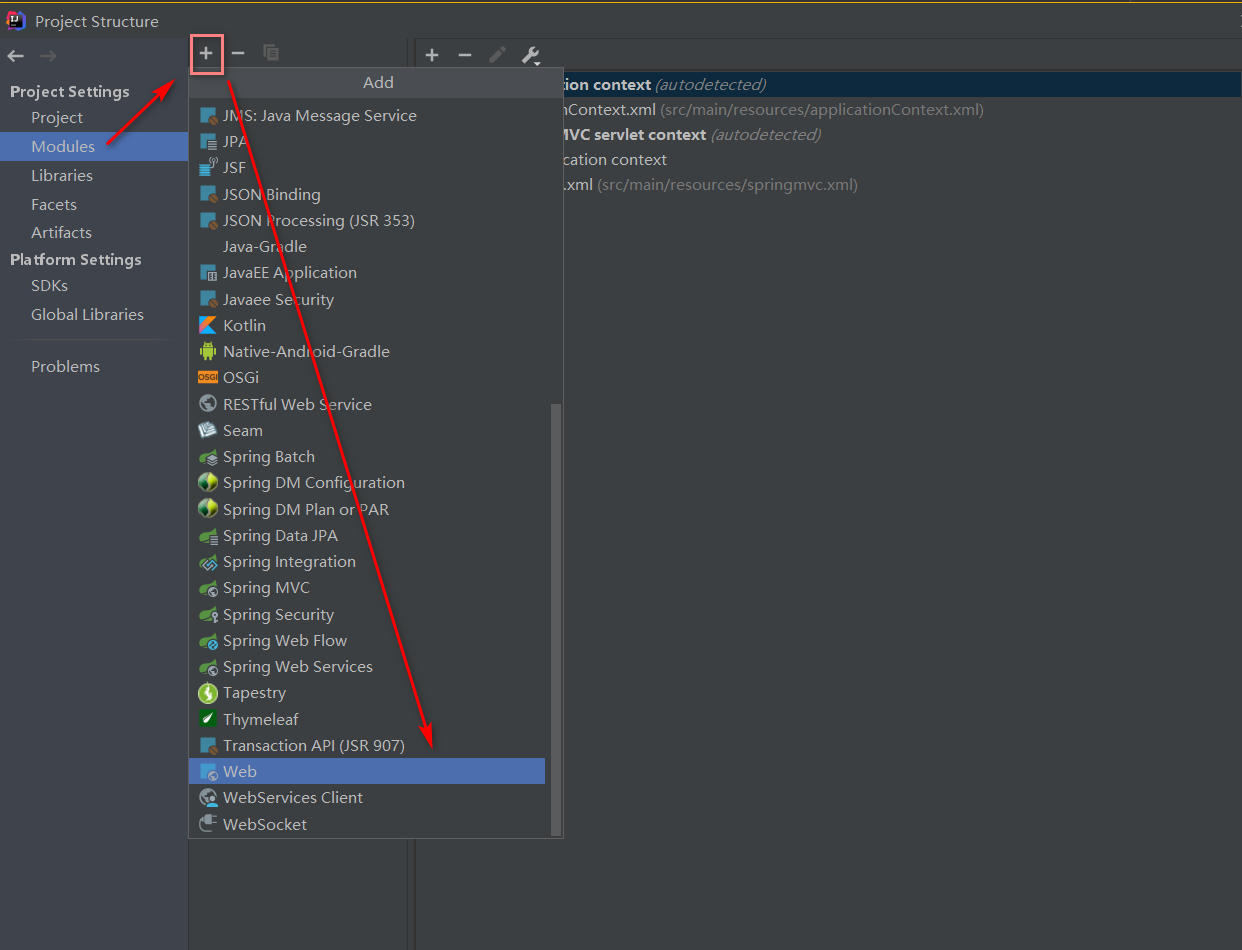
Task: Open the Problems section
Action: click(65, 366)
